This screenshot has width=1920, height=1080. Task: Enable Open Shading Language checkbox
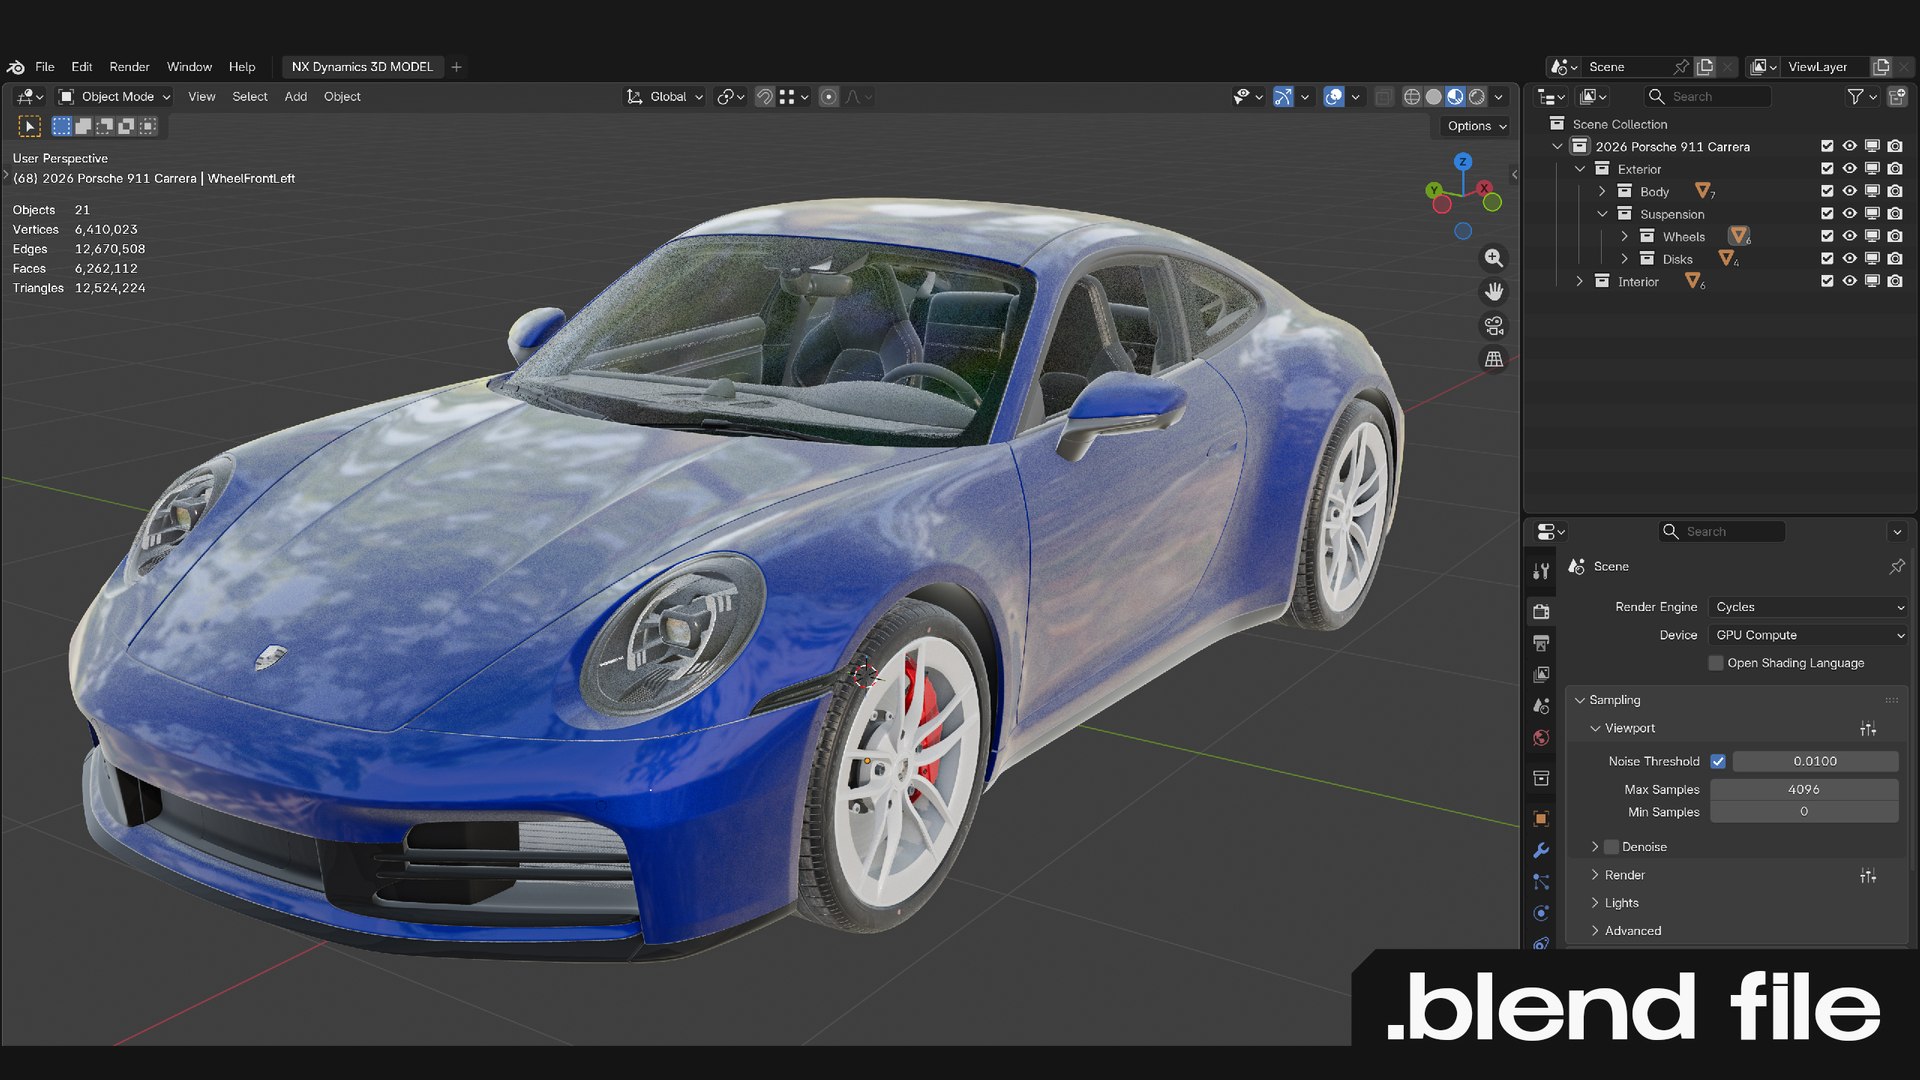[x=1716, y=663]
